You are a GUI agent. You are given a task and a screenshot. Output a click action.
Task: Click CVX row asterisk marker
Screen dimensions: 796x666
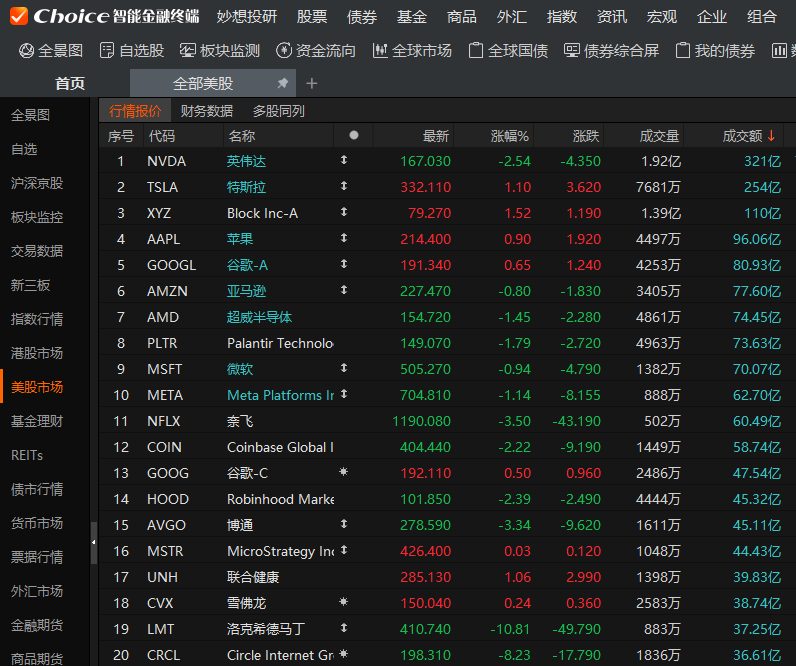(x=344, y=602)
